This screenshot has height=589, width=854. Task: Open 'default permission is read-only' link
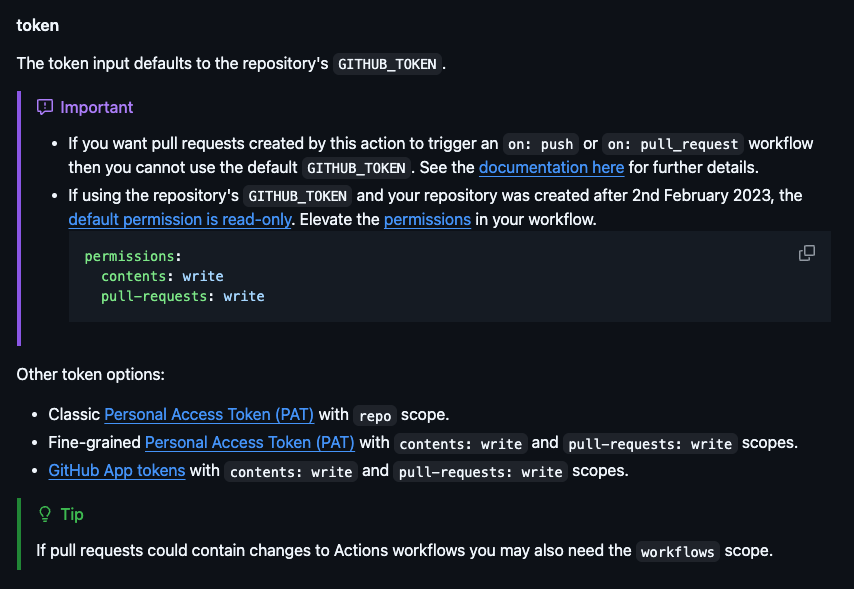tap(180, 220)
